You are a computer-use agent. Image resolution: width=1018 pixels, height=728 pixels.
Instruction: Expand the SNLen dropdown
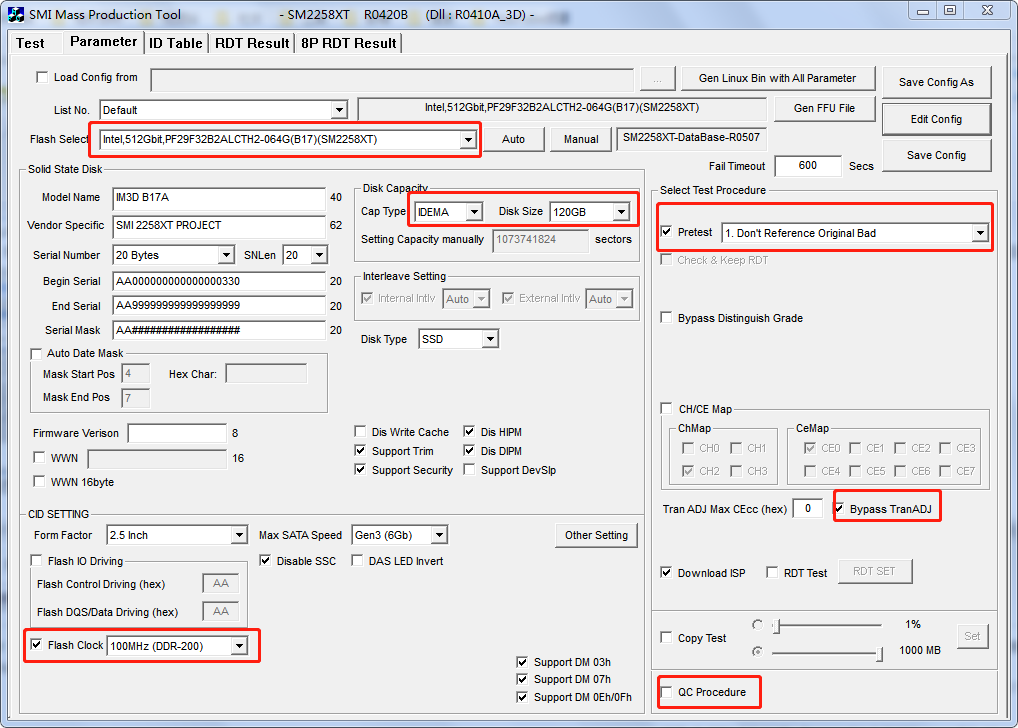(319, 255)
